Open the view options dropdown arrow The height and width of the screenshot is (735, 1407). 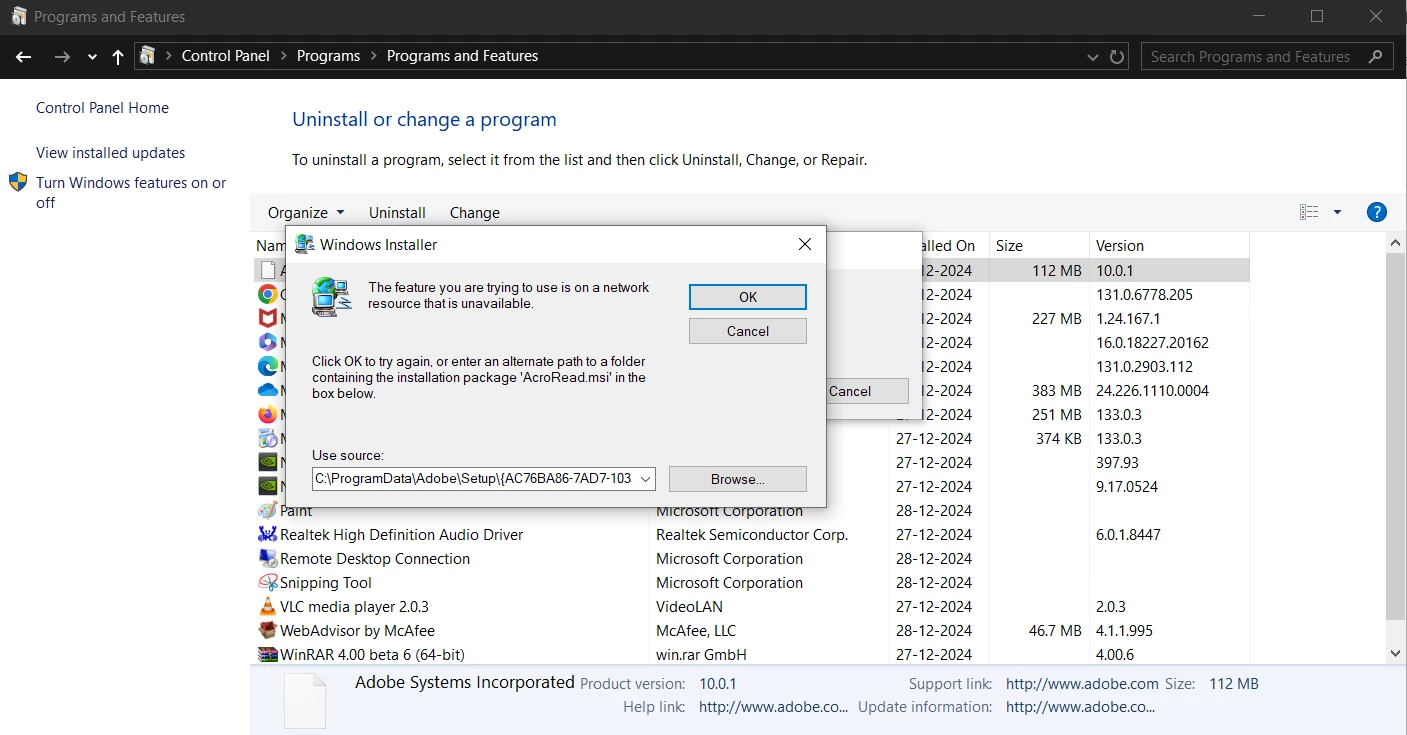tap(1337, 212)
